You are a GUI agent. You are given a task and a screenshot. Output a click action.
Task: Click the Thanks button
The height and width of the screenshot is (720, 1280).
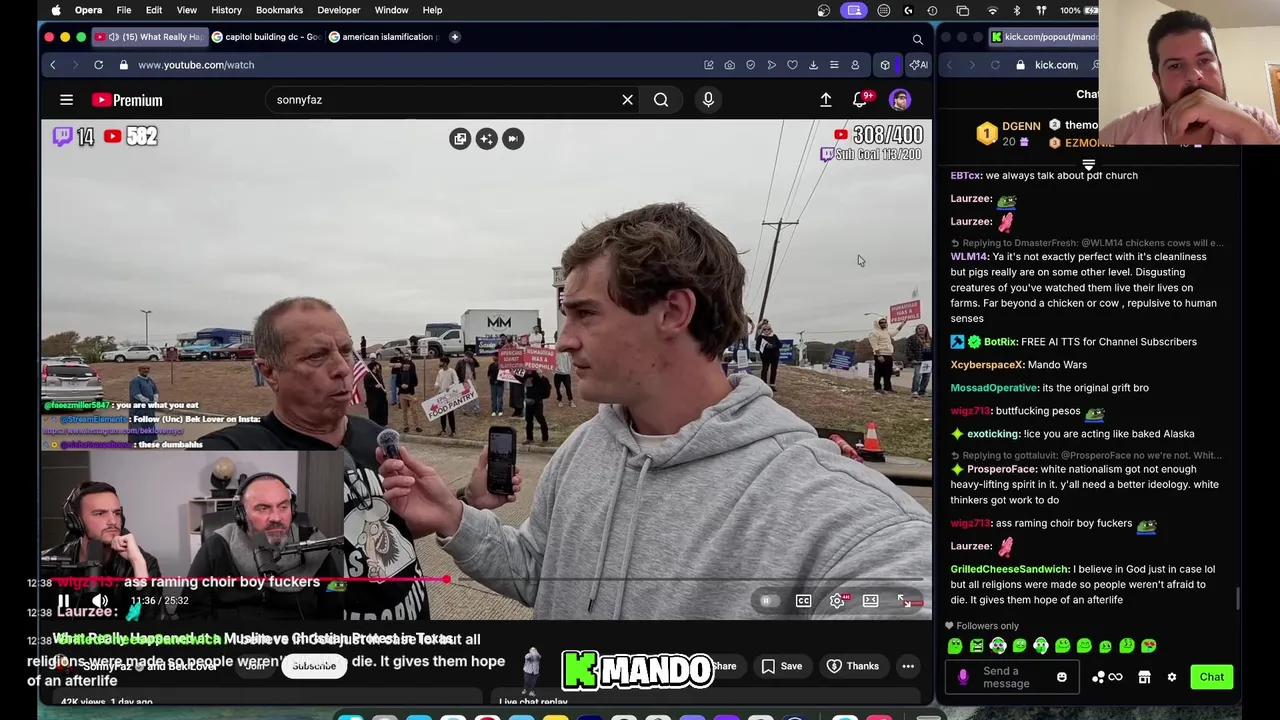click(852, 666)
